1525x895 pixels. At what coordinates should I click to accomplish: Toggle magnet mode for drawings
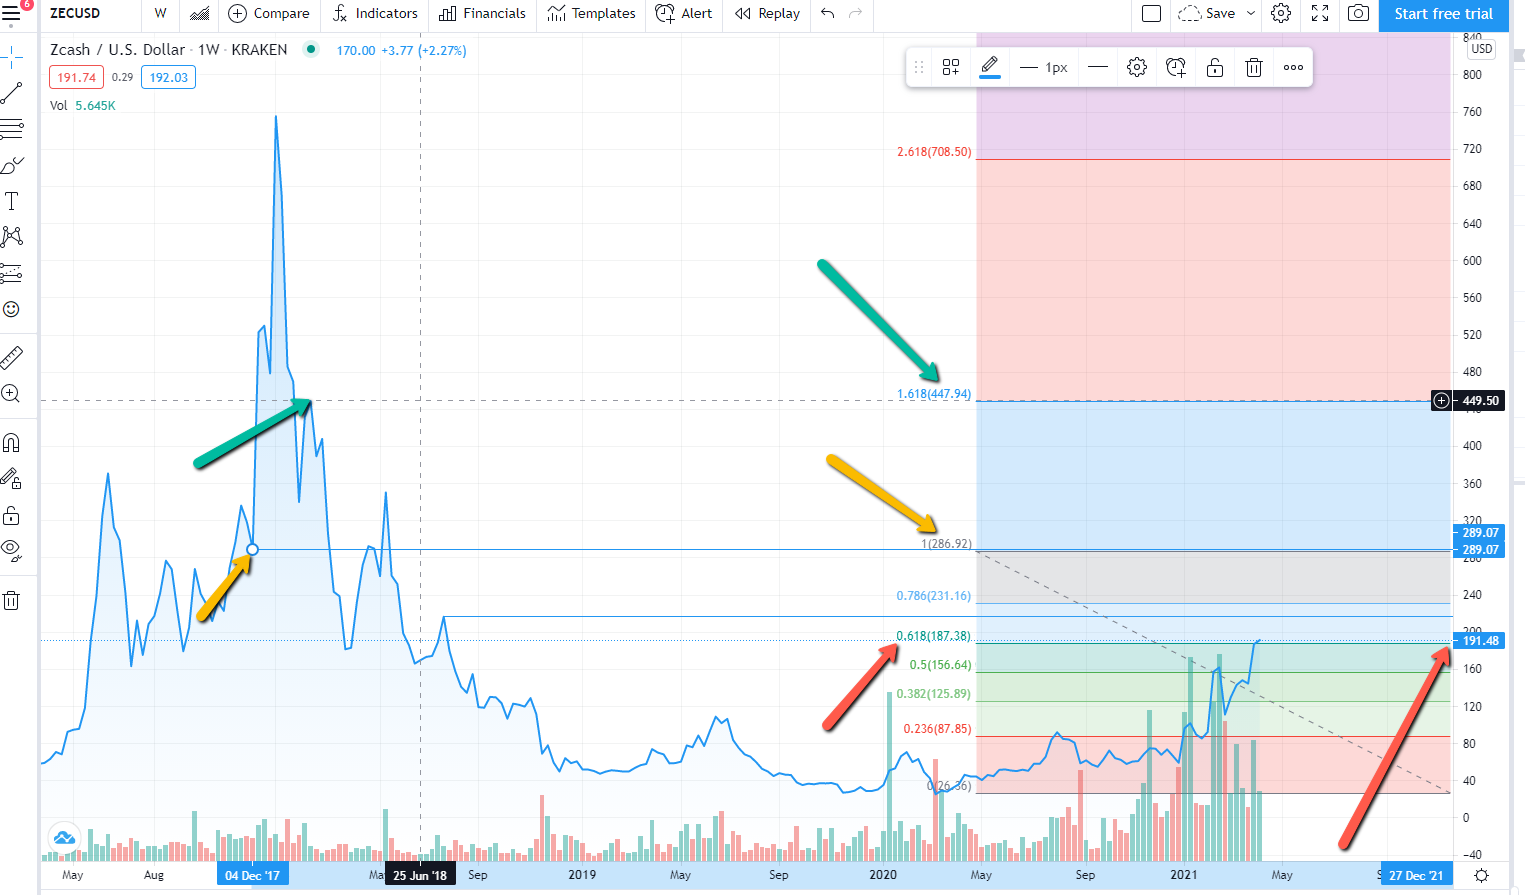12,442
